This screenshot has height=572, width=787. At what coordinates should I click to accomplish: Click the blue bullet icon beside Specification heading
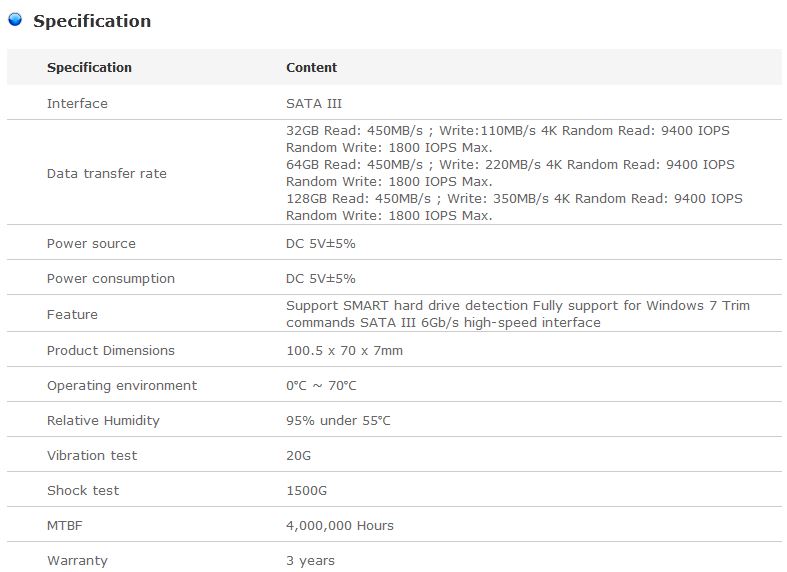coord(15,19)
